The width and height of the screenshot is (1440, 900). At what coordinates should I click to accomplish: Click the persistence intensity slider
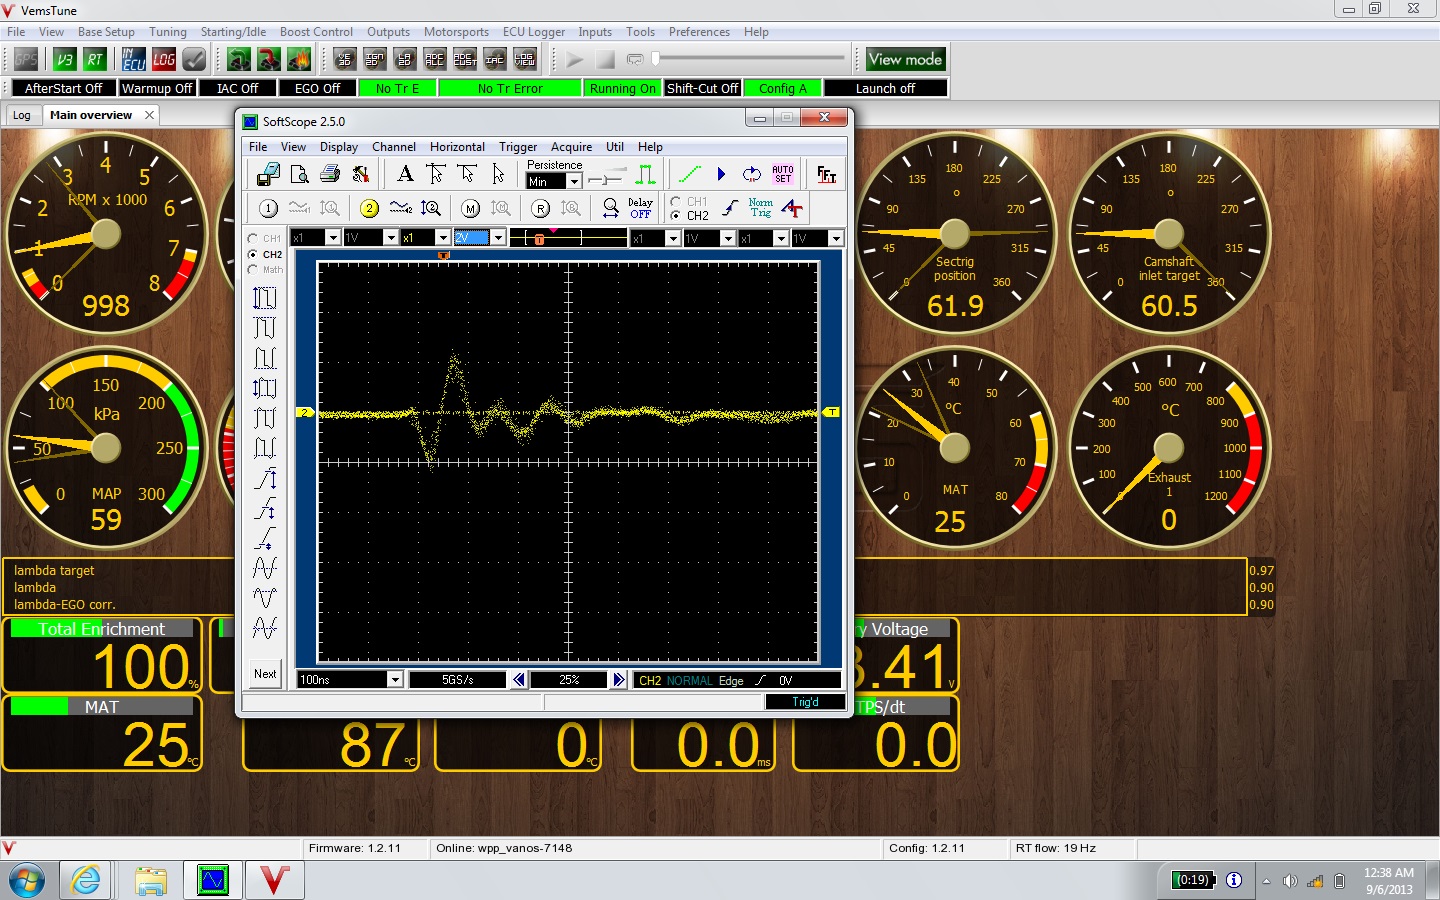(x=608, y=179)
